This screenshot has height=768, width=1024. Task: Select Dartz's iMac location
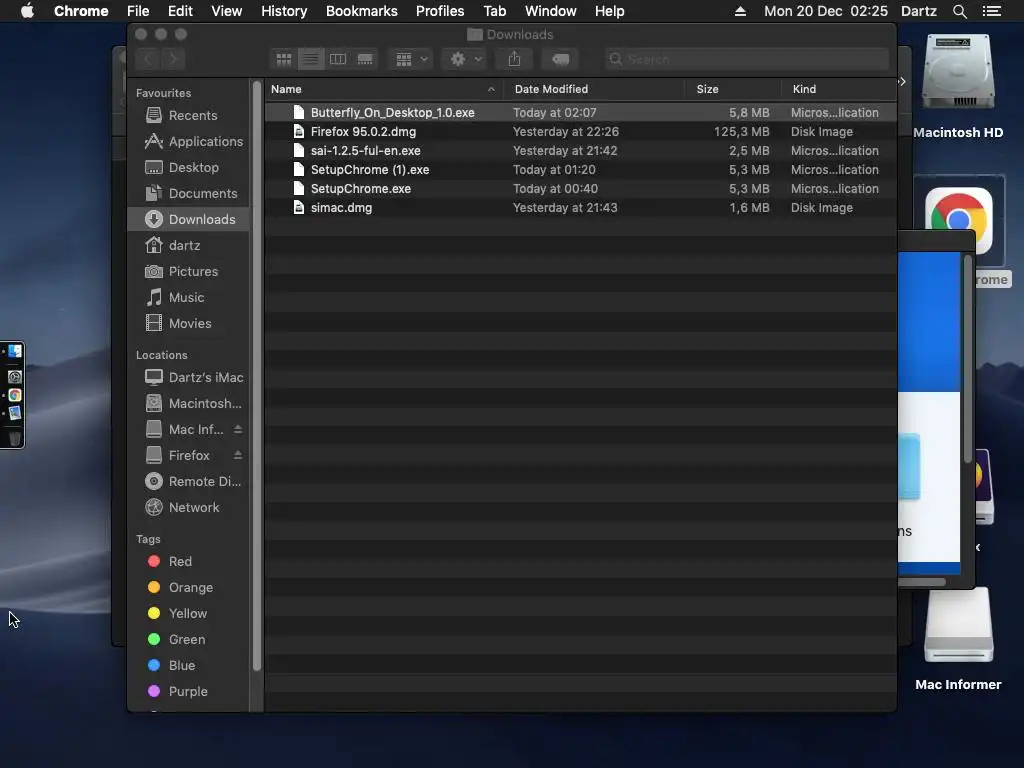coord(188,377)
